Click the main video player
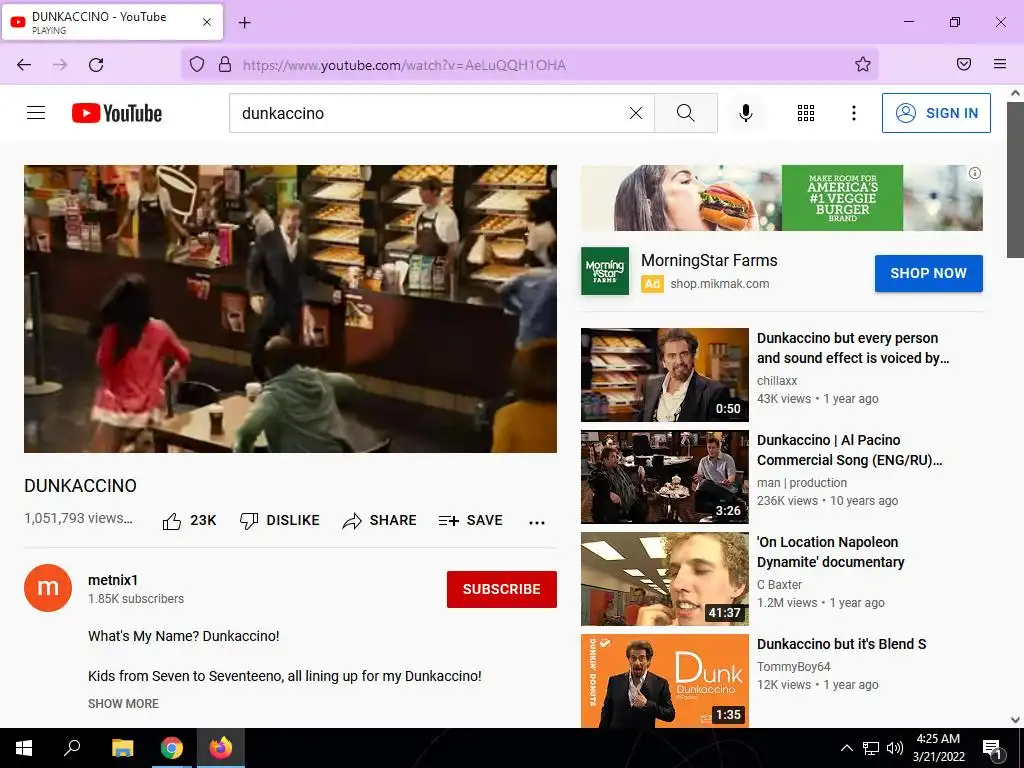Screen dimensions: 1024x768 [291, 309]
